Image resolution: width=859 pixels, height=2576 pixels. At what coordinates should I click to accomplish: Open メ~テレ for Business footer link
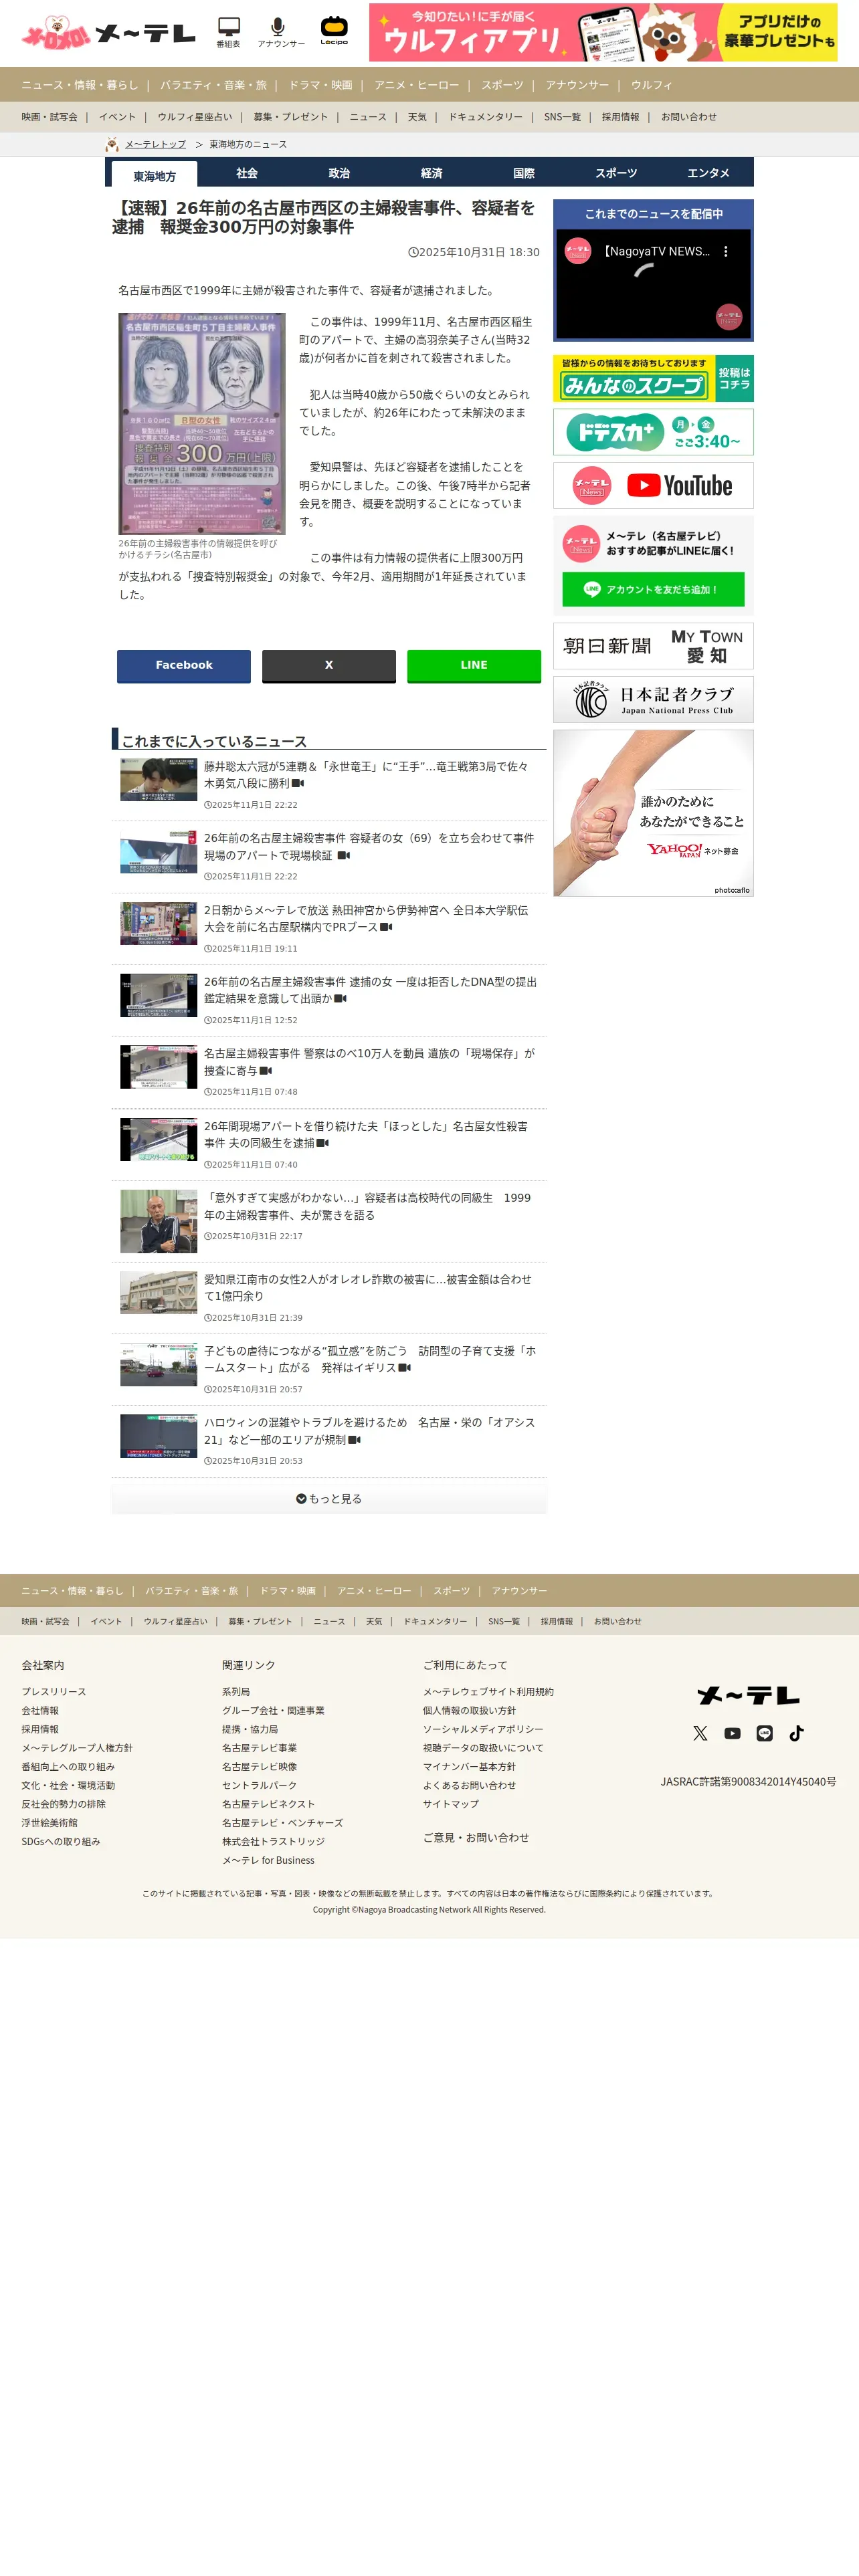point(268,1861)
